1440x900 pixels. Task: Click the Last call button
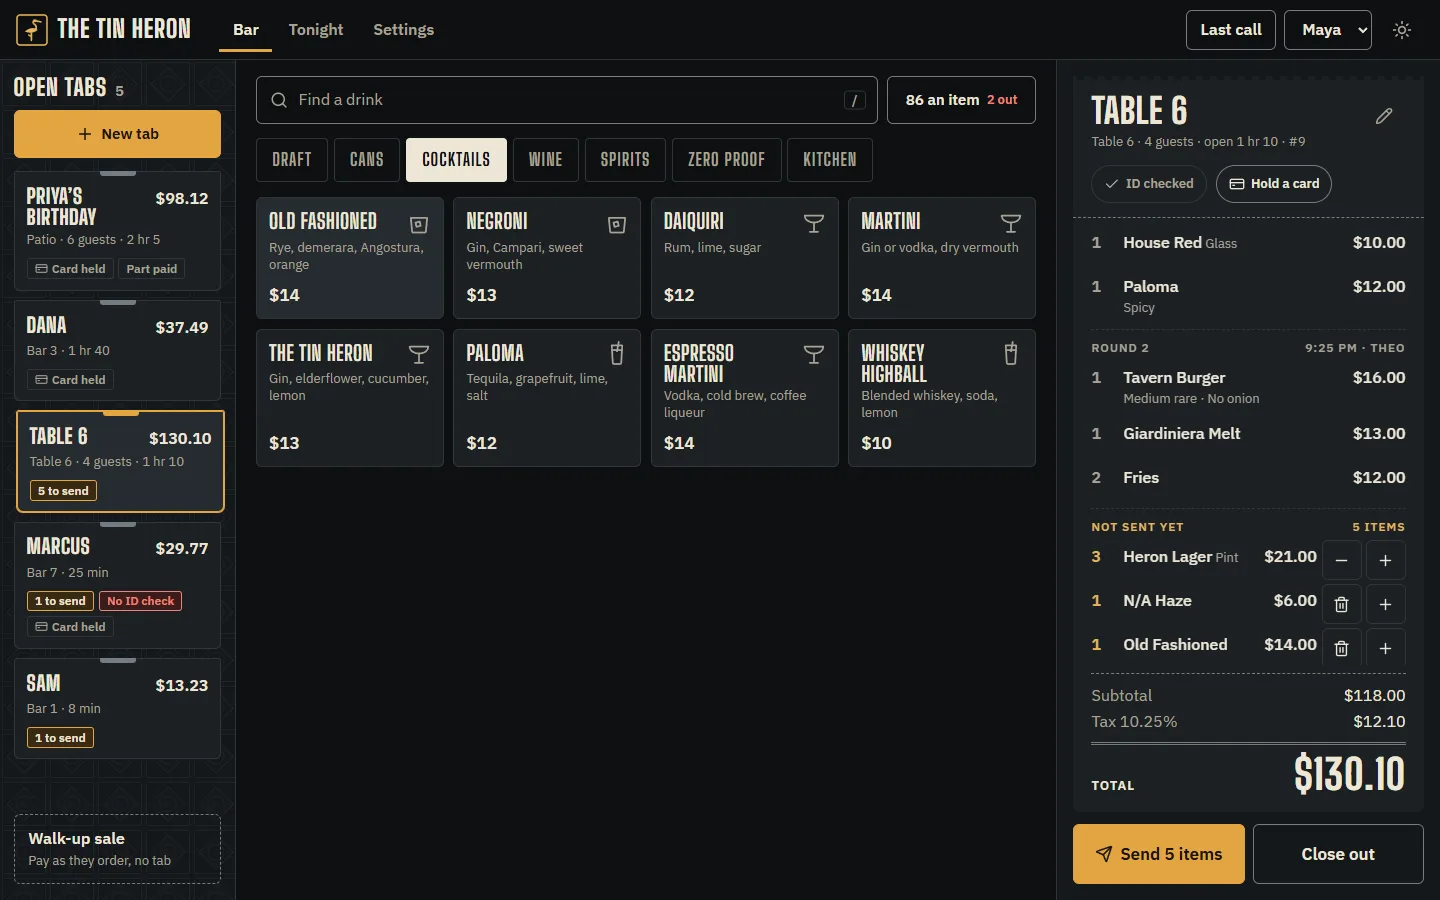(1231, 30)
